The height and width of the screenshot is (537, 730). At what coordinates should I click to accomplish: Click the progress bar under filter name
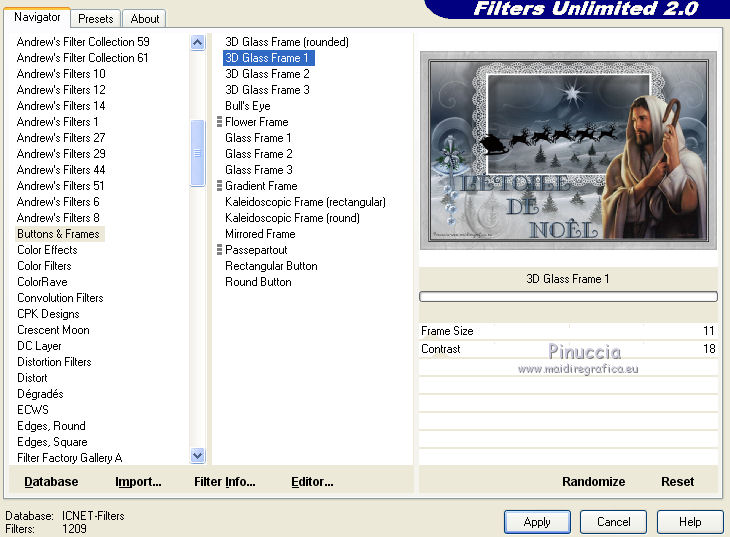click(568, 296)
